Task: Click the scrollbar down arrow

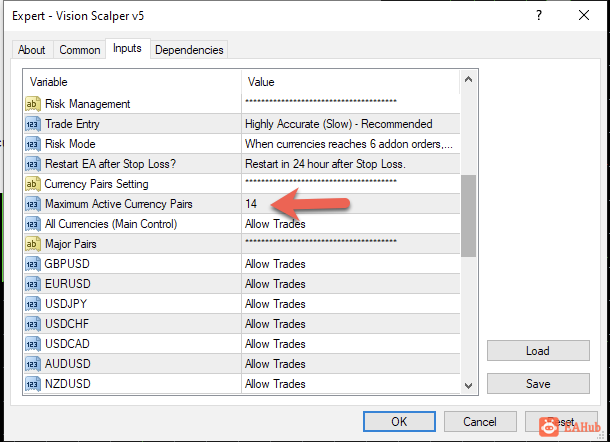Action: 469,386
